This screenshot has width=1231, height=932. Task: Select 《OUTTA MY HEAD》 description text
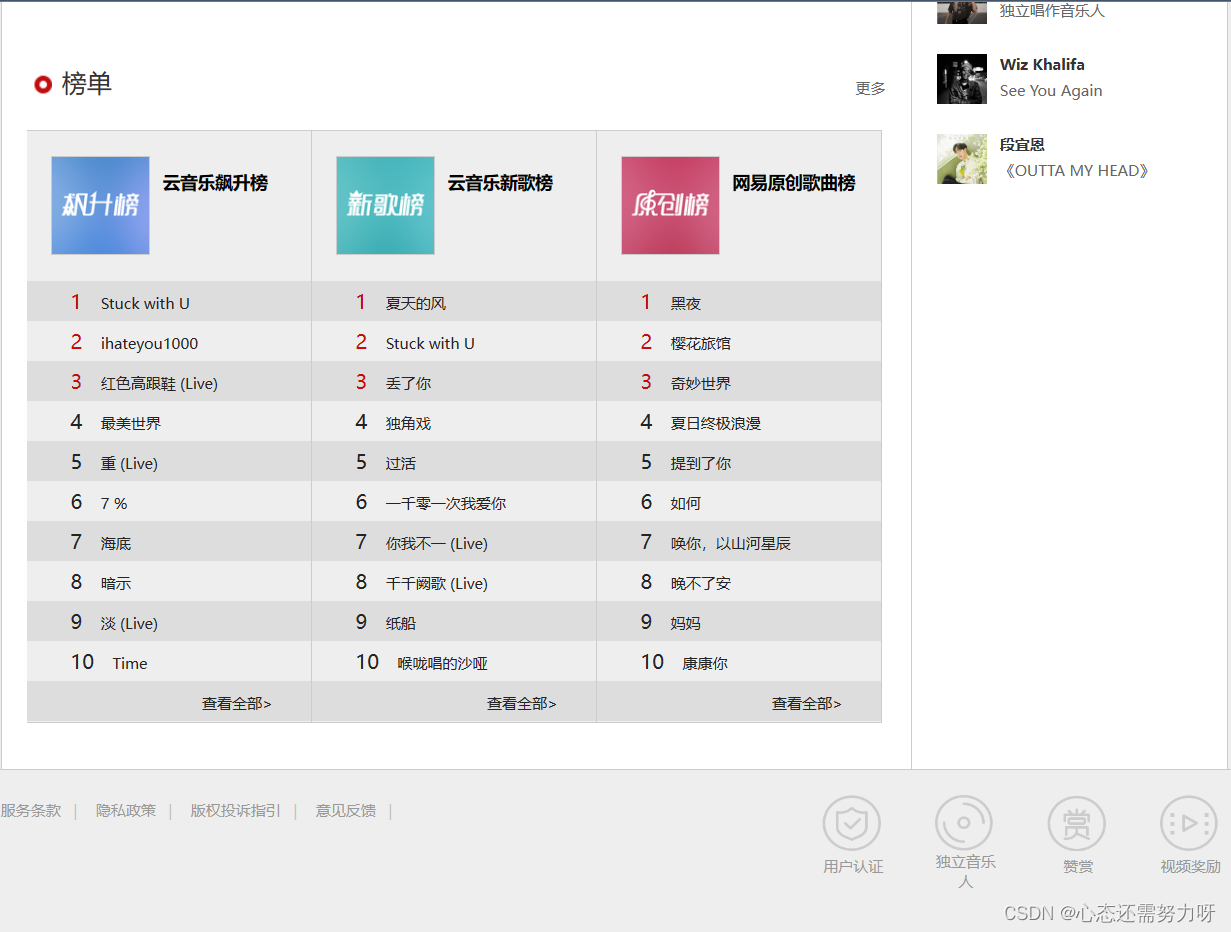coord(1075,171)
